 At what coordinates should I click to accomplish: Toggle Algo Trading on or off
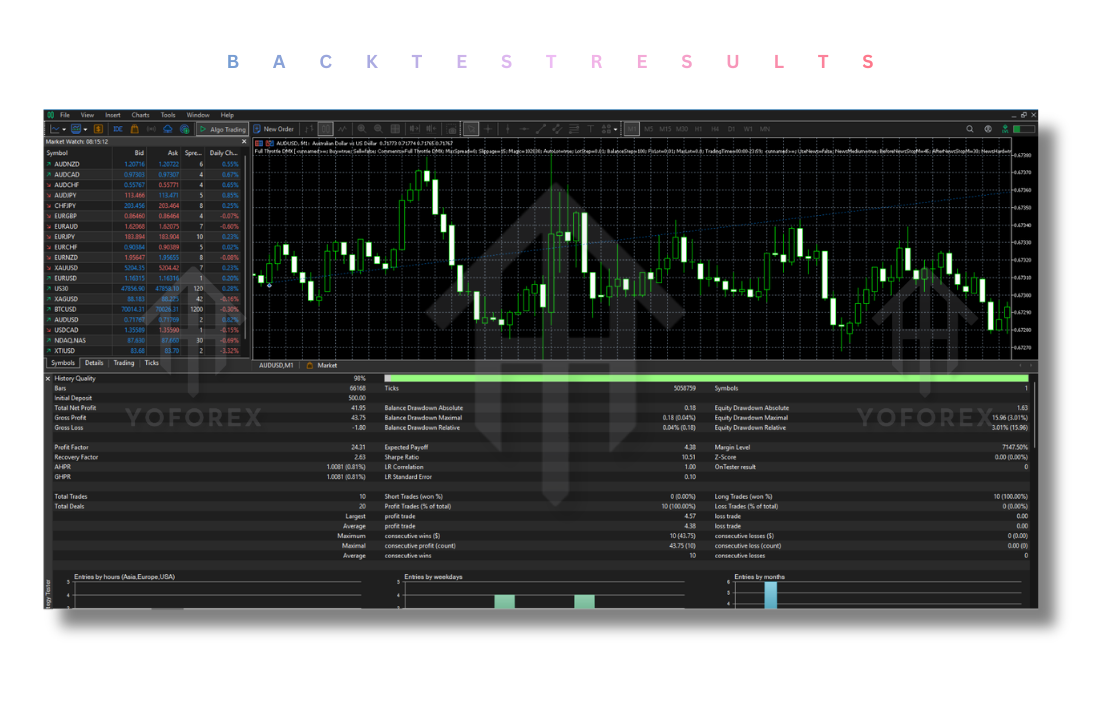(x=224, y=129)
